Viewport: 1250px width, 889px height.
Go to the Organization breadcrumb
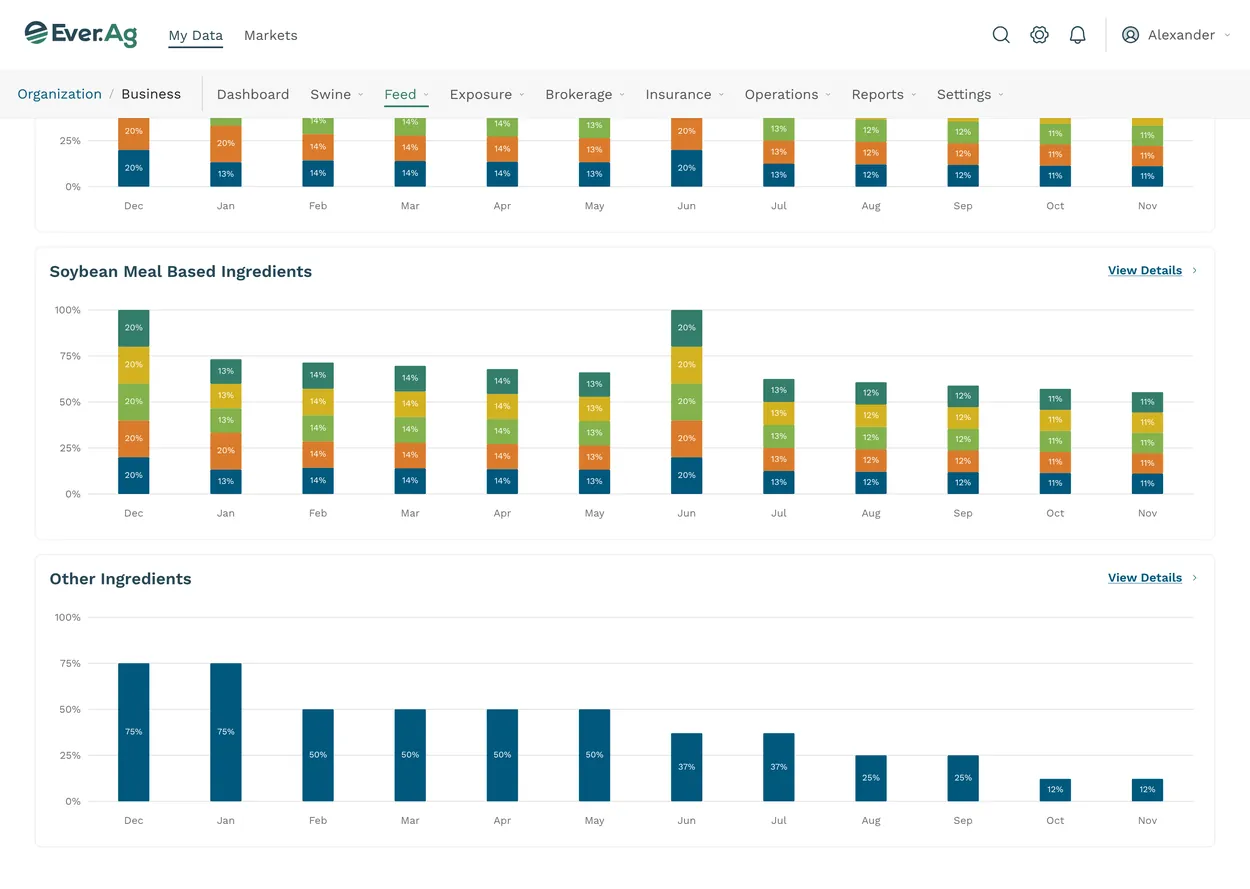tap(60, 94)
